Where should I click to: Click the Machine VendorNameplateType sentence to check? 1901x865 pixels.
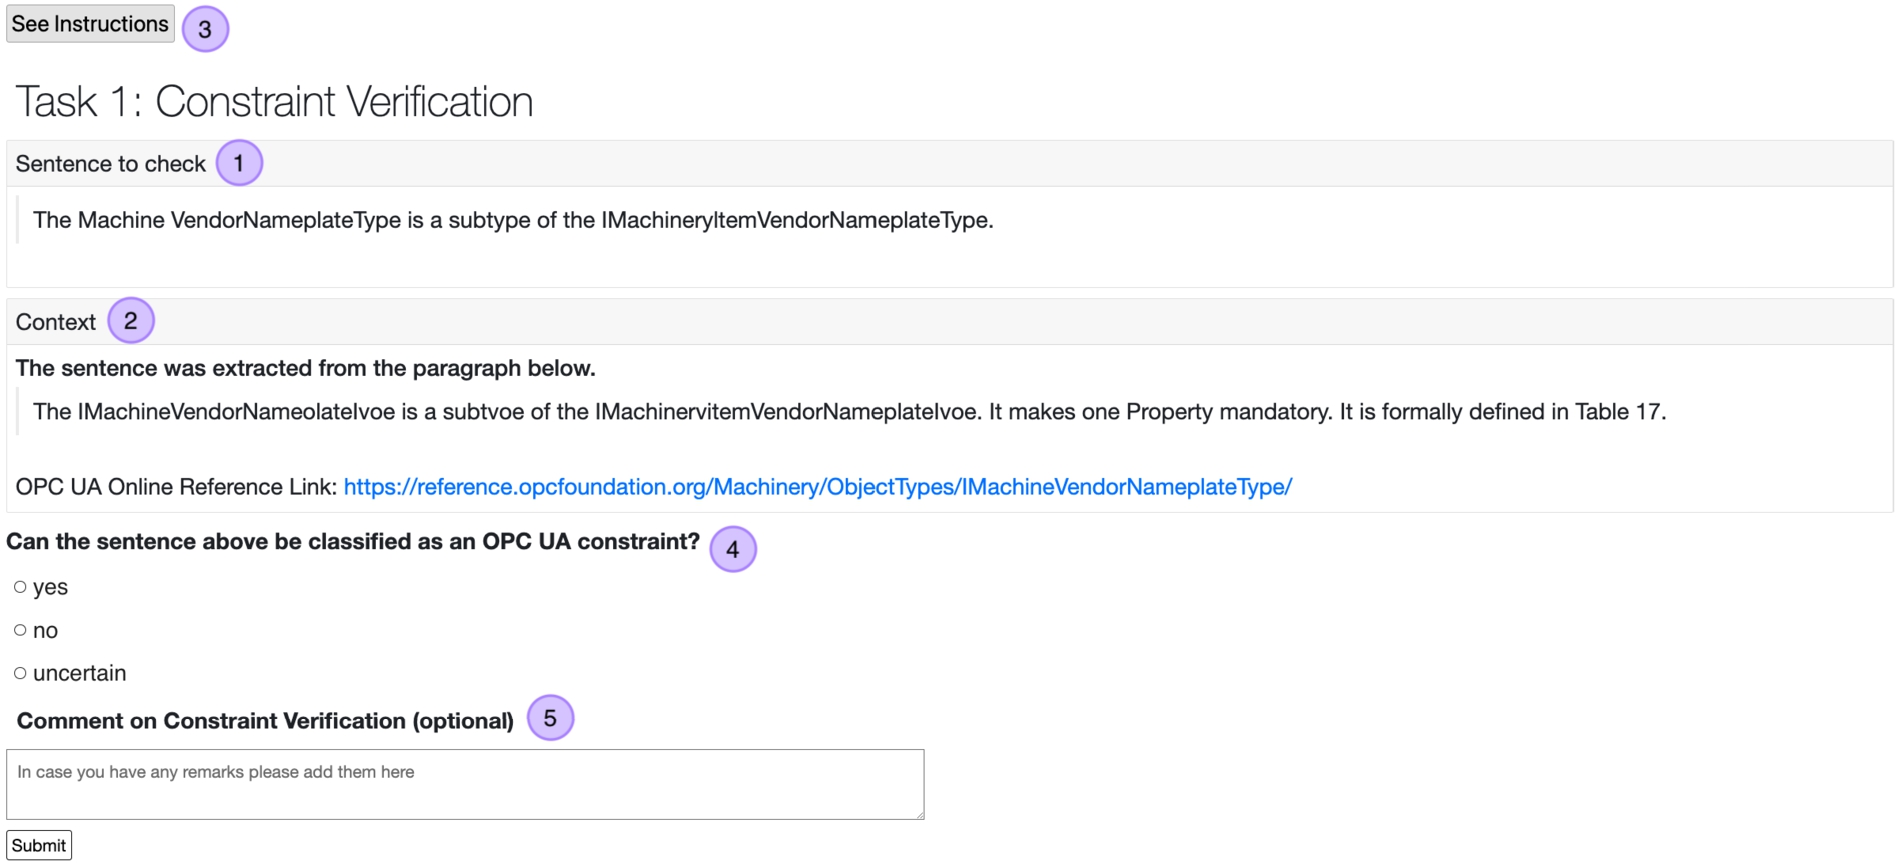click(x=513, y=220)
